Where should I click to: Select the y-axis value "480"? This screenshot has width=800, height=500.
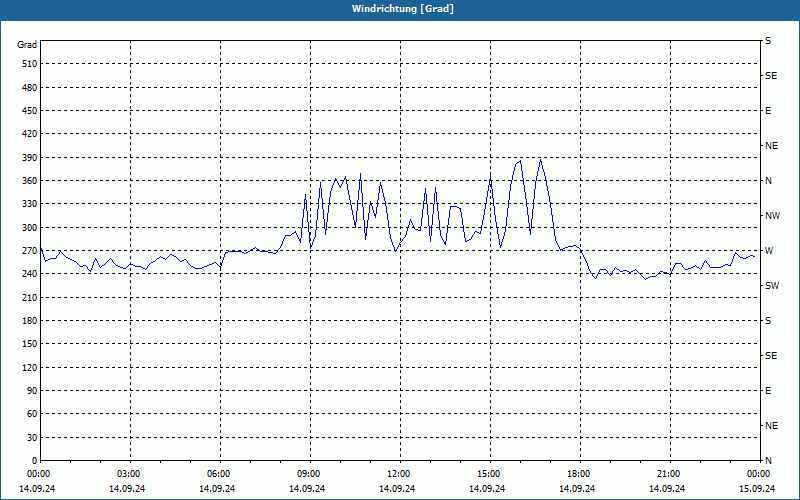click(30, 88)
